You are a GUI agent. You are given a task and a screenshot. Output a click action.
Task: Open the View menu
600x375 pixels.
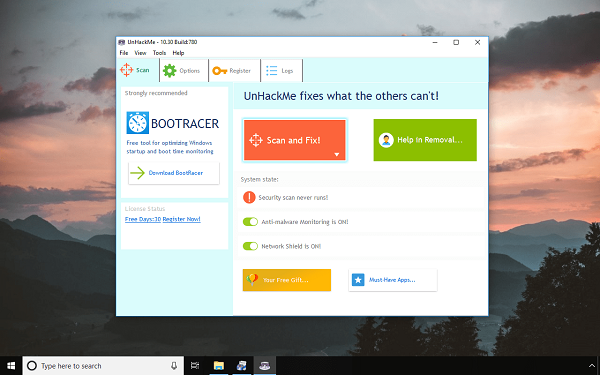click(x=140, y=53)
